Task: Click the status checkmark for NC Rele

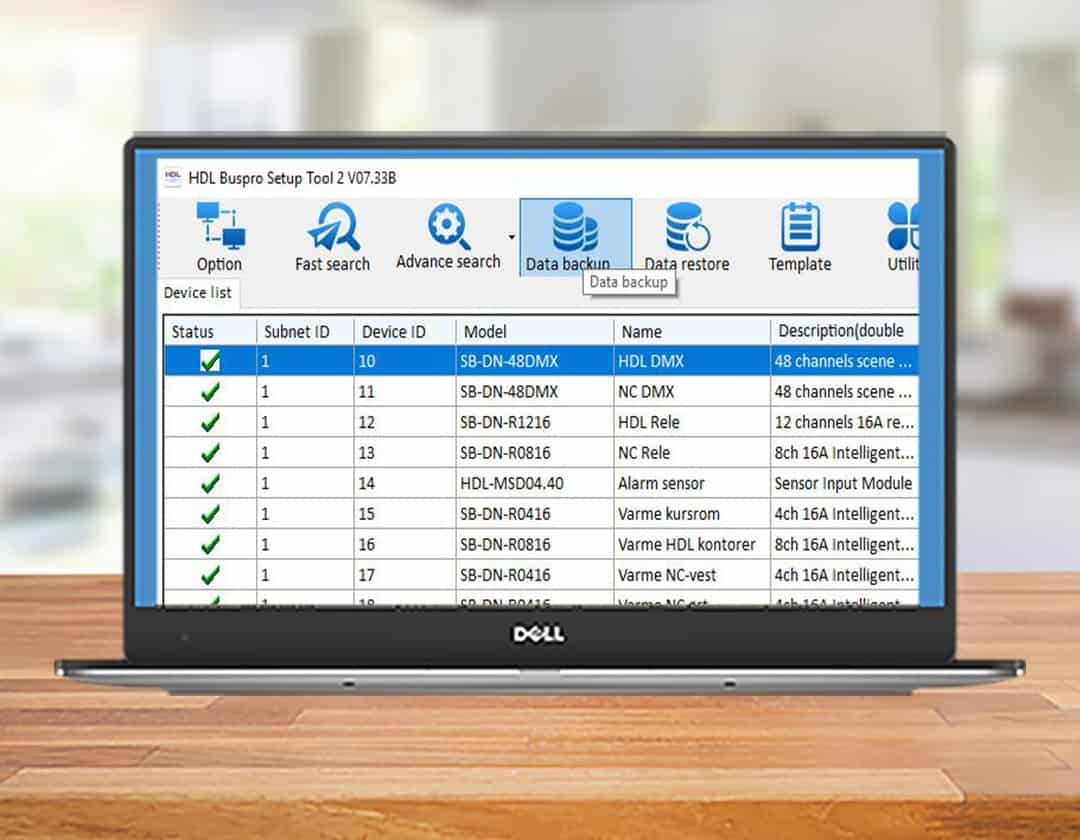Action: (x=210, y=453)
